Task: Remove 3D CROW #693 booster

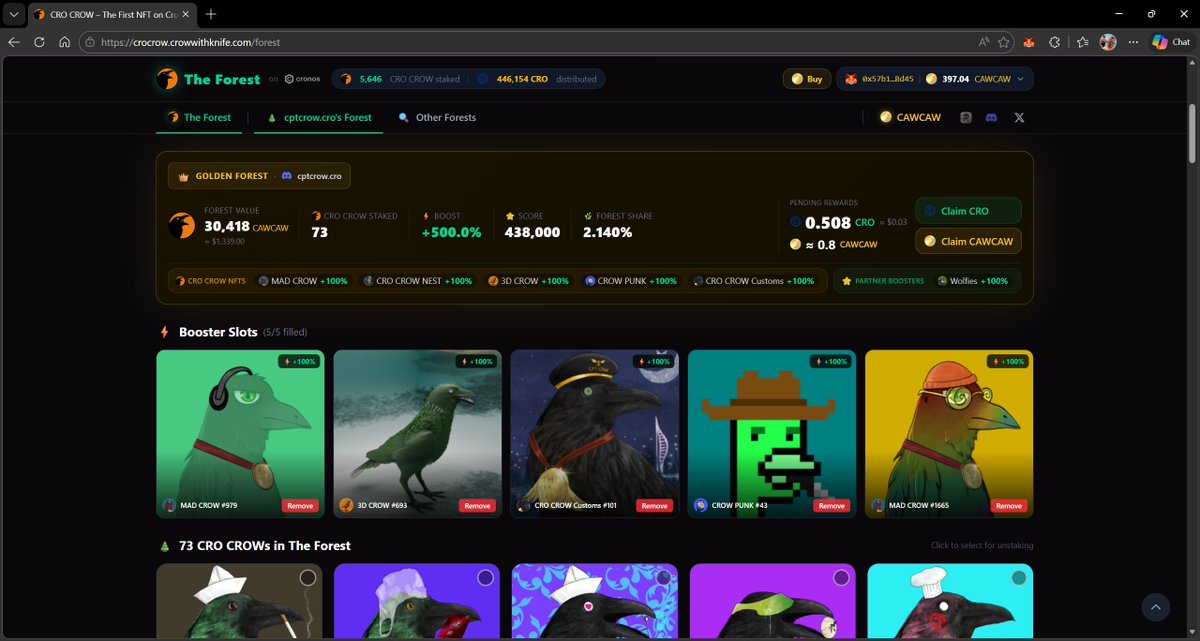Action: tap(478, 506)
